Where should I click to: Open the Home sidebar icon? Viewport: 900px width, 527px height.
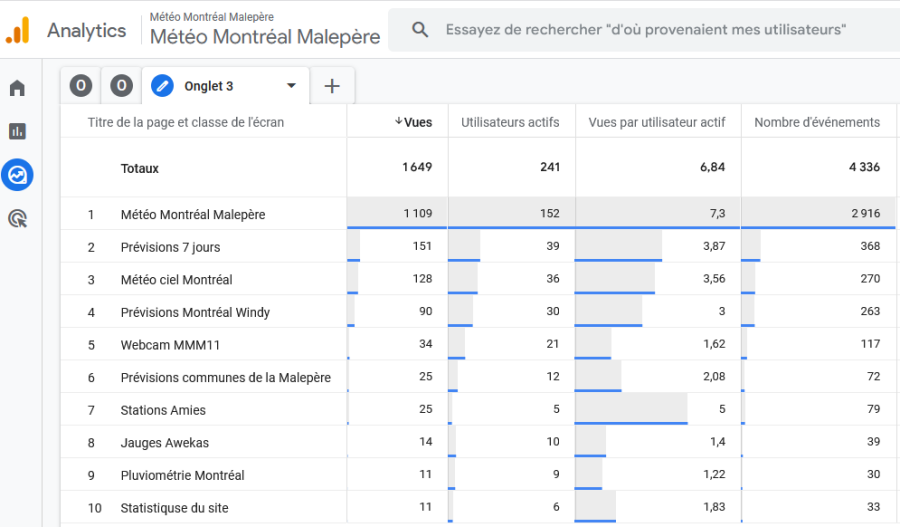point(17,88)
